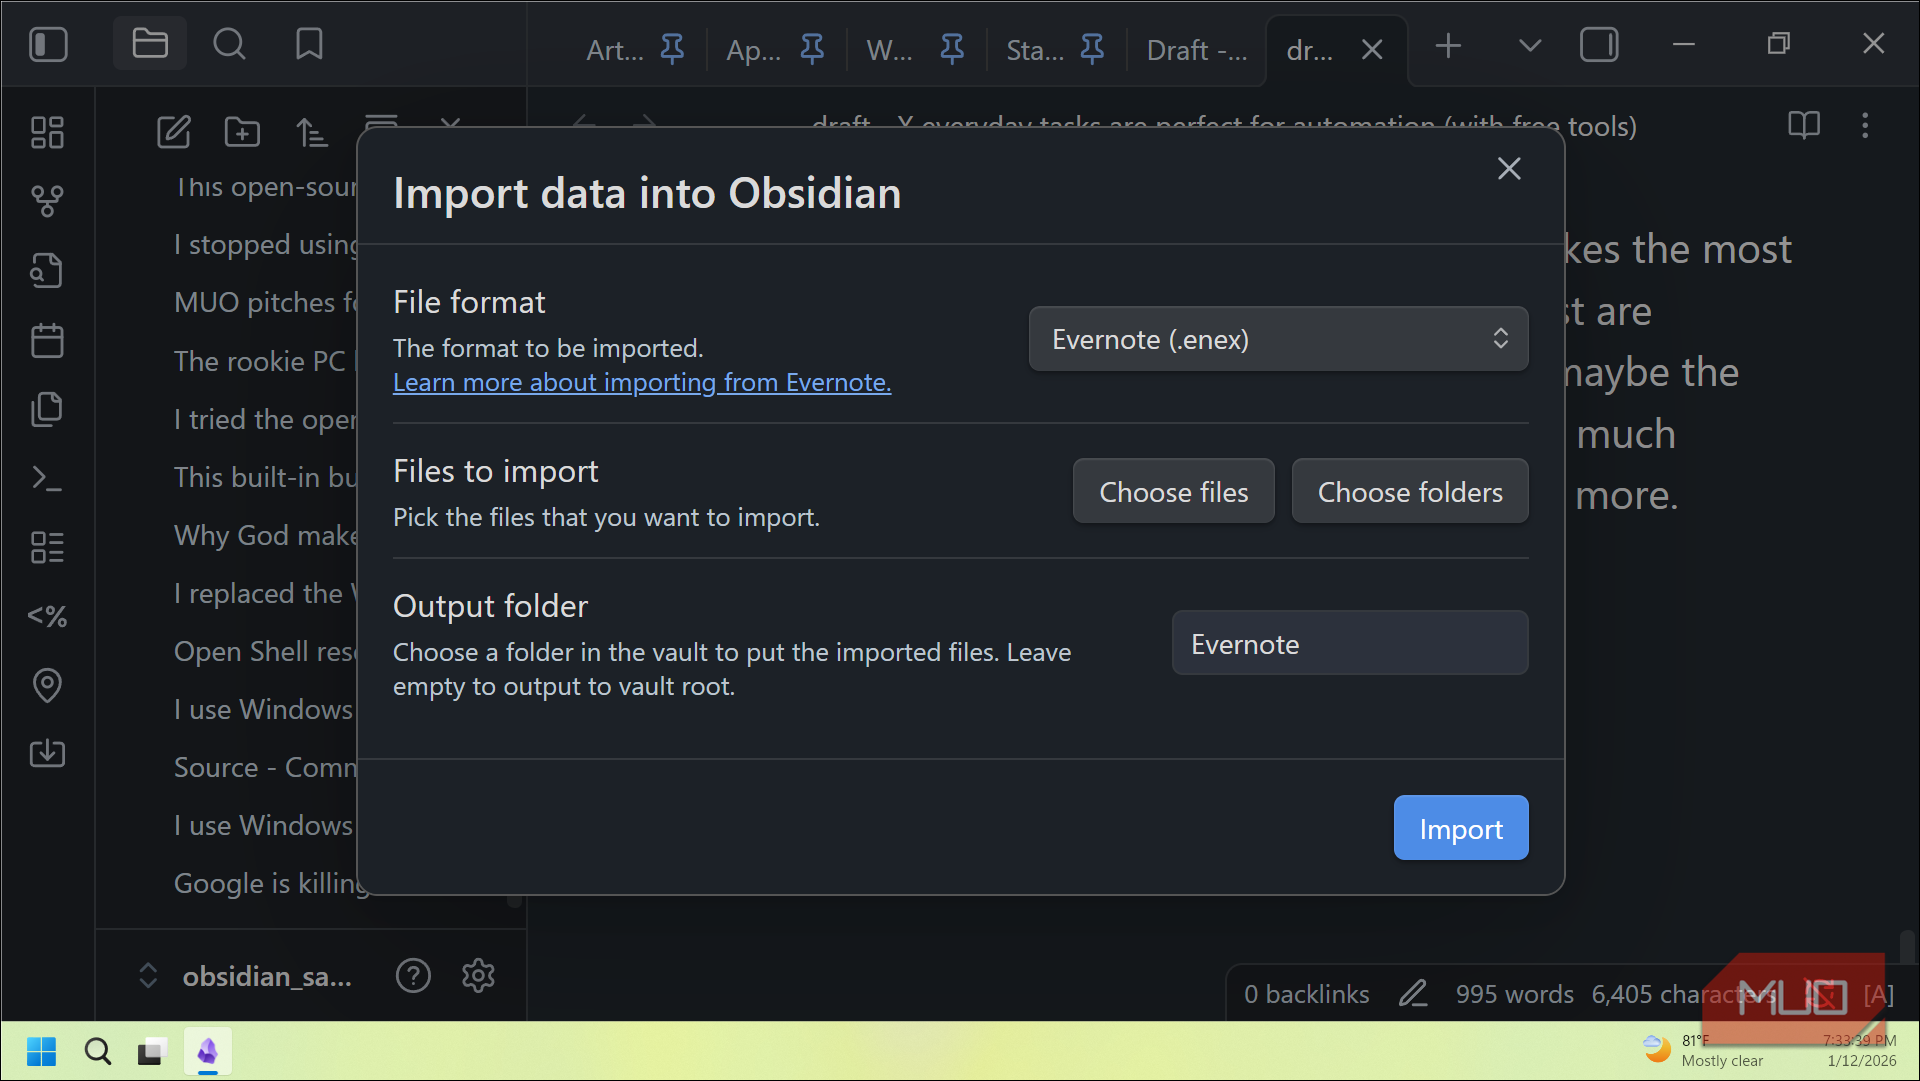Open the help question mark icon
1920x1081 pixels.
pyautogui.click(x=413, y=975)
